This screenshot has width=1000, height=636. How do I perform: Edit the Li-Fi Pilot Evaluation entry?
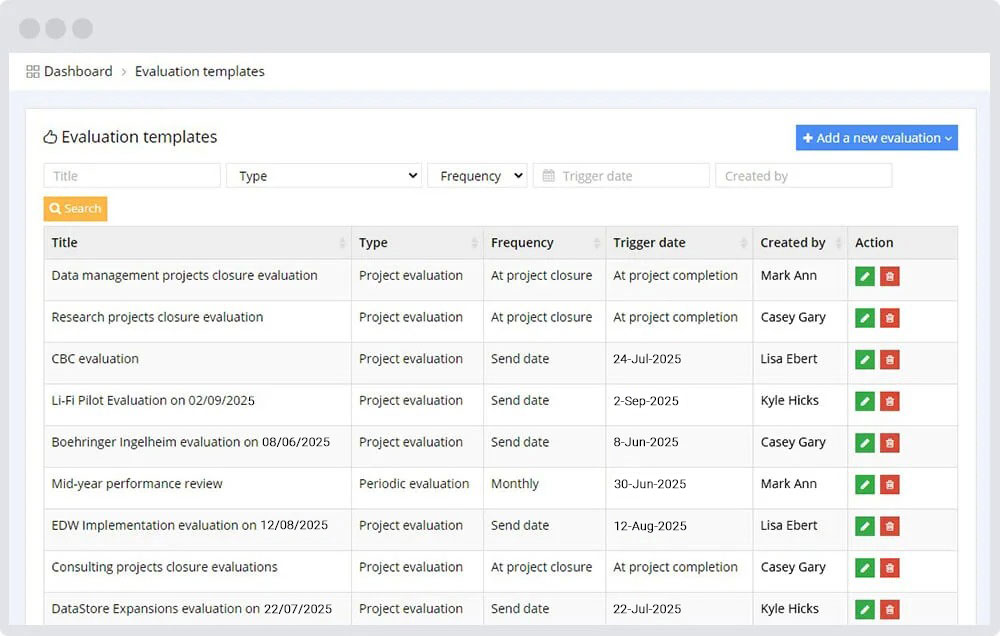(864, 401)
